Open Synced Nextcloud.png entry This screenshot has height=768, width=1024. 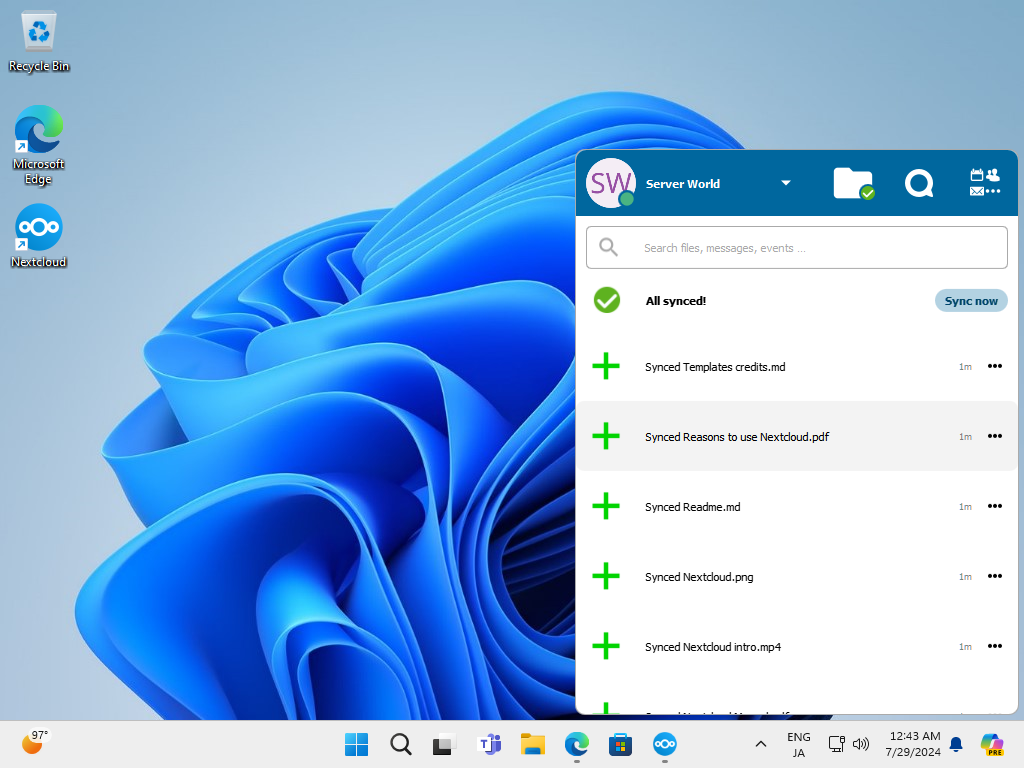797,576
